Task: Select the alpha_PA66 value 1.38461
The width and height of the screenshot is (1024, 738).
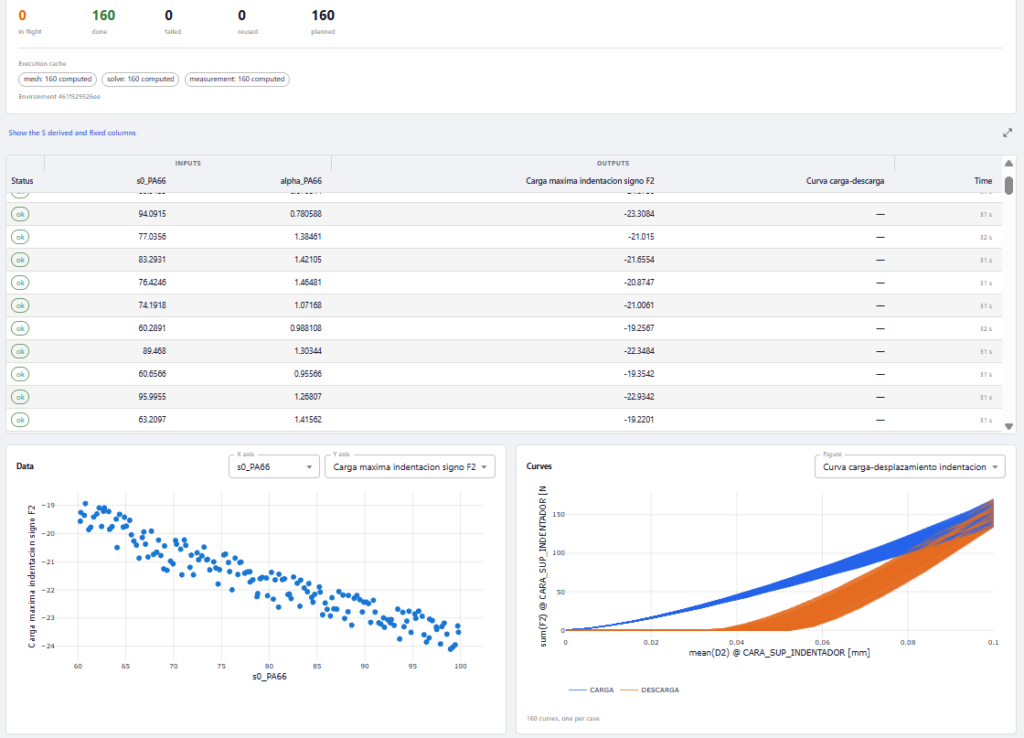Action: tap(308, 237)
